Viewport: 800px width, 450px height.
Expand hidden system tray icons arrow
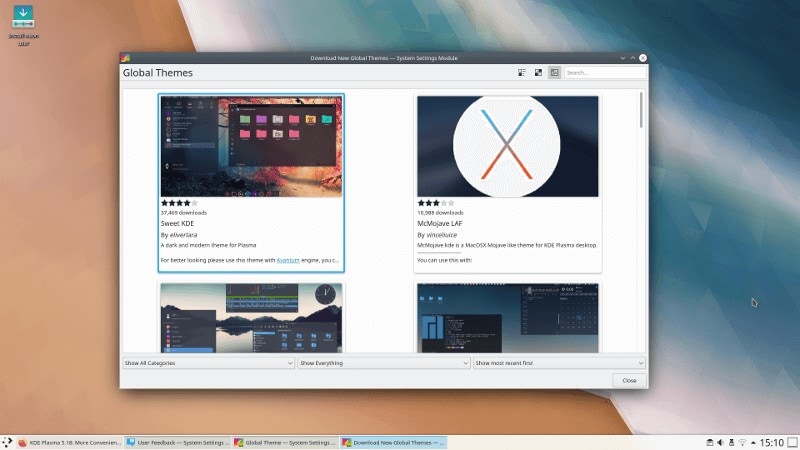pos(753,443)
